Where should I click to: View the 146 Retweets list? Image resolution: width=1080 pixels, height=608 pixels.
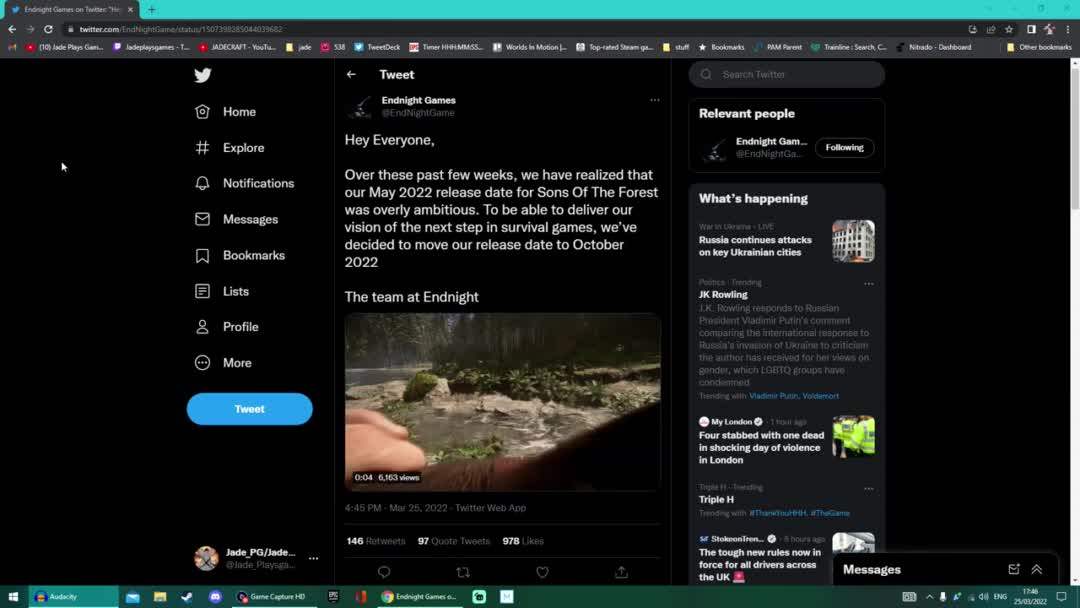tap(376, 541)
